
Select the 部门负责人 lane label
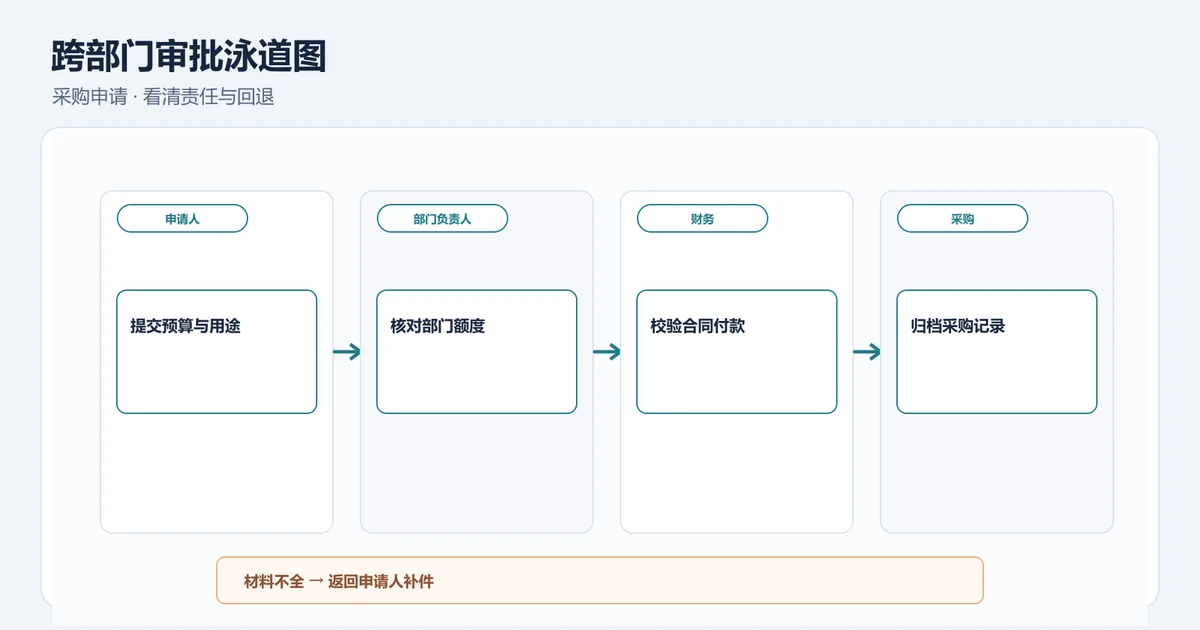442,218
